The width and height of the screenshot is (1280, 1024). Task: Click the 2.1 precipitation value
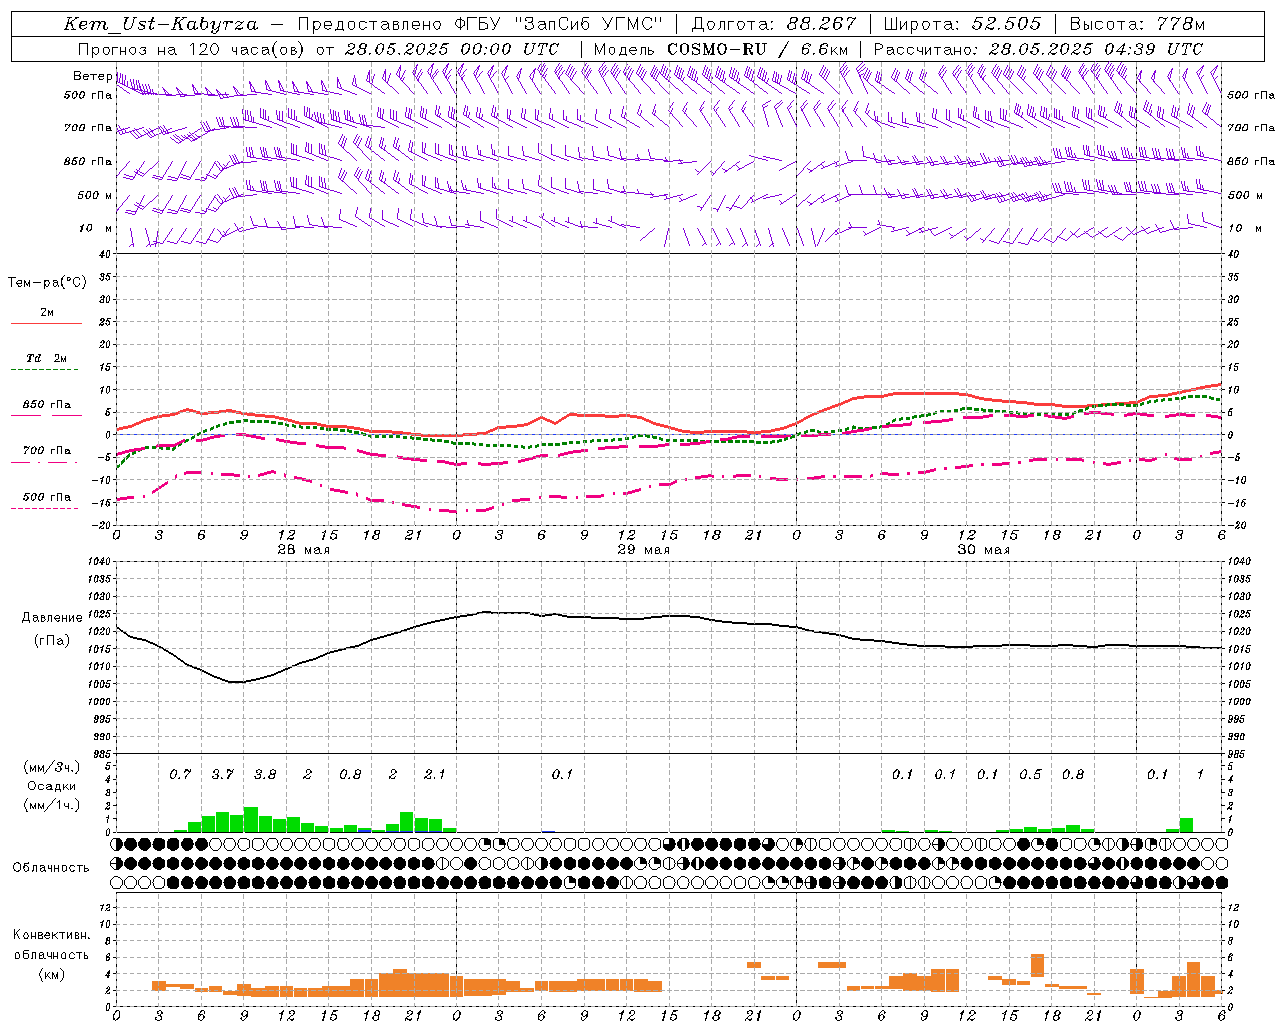435,775
